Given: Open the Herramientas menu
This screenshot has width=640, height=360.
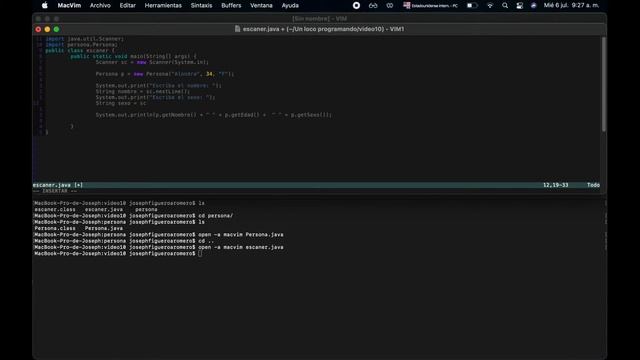Looking at the screenshot, I should 163,5.
